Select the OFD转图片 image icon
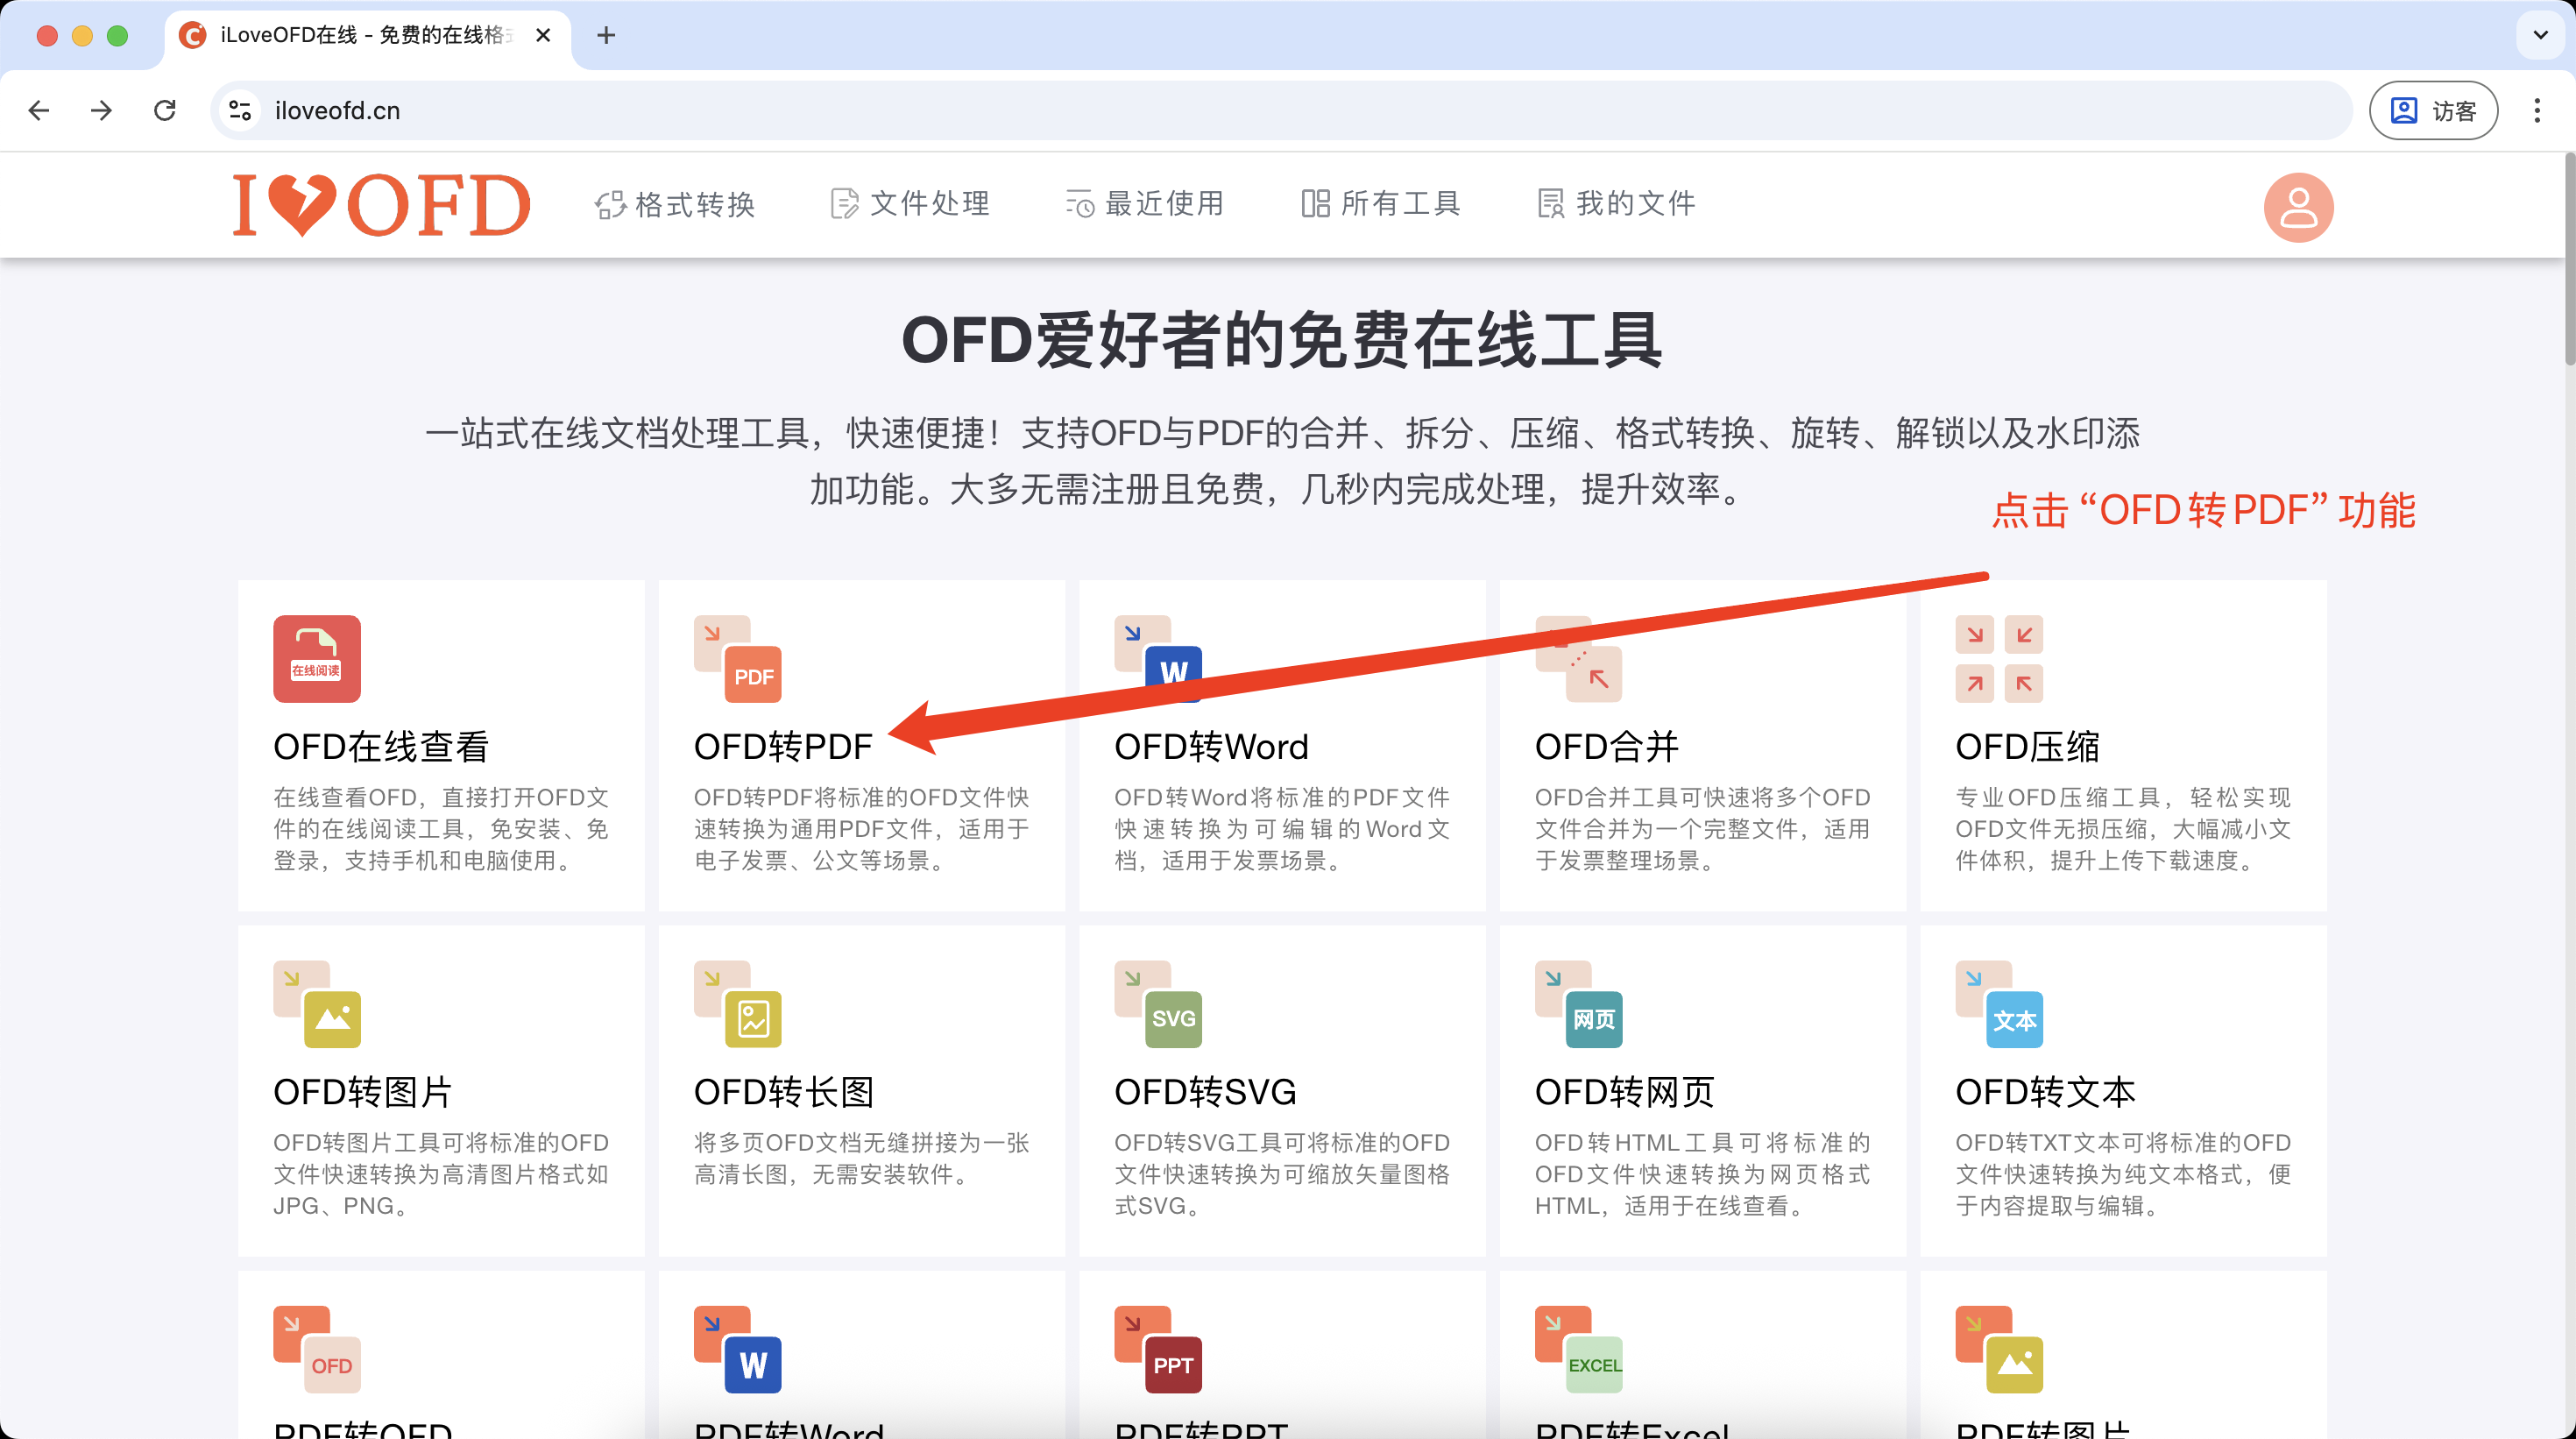 click(x=333, y=1015)
